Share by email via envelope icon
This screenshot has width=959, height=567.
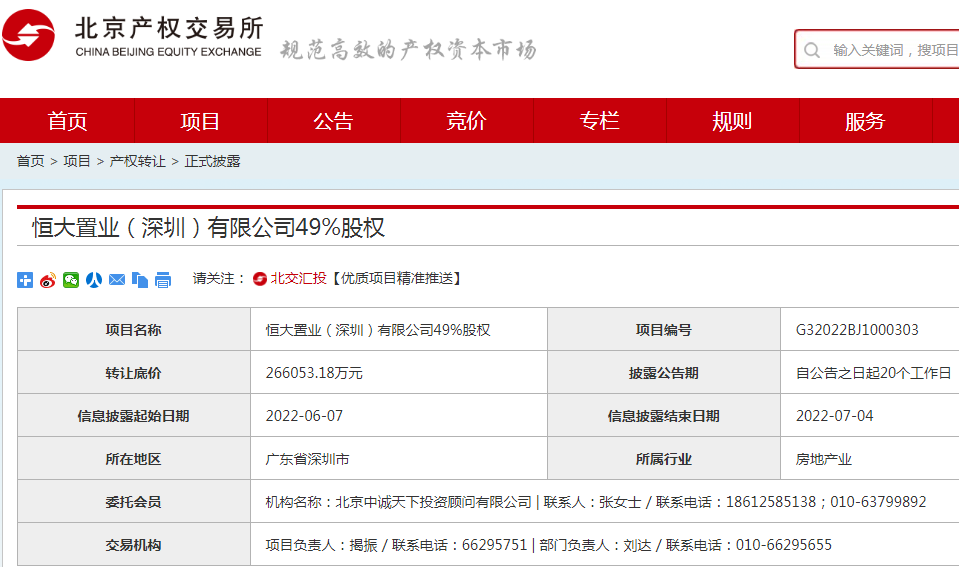tap(117, 280)
